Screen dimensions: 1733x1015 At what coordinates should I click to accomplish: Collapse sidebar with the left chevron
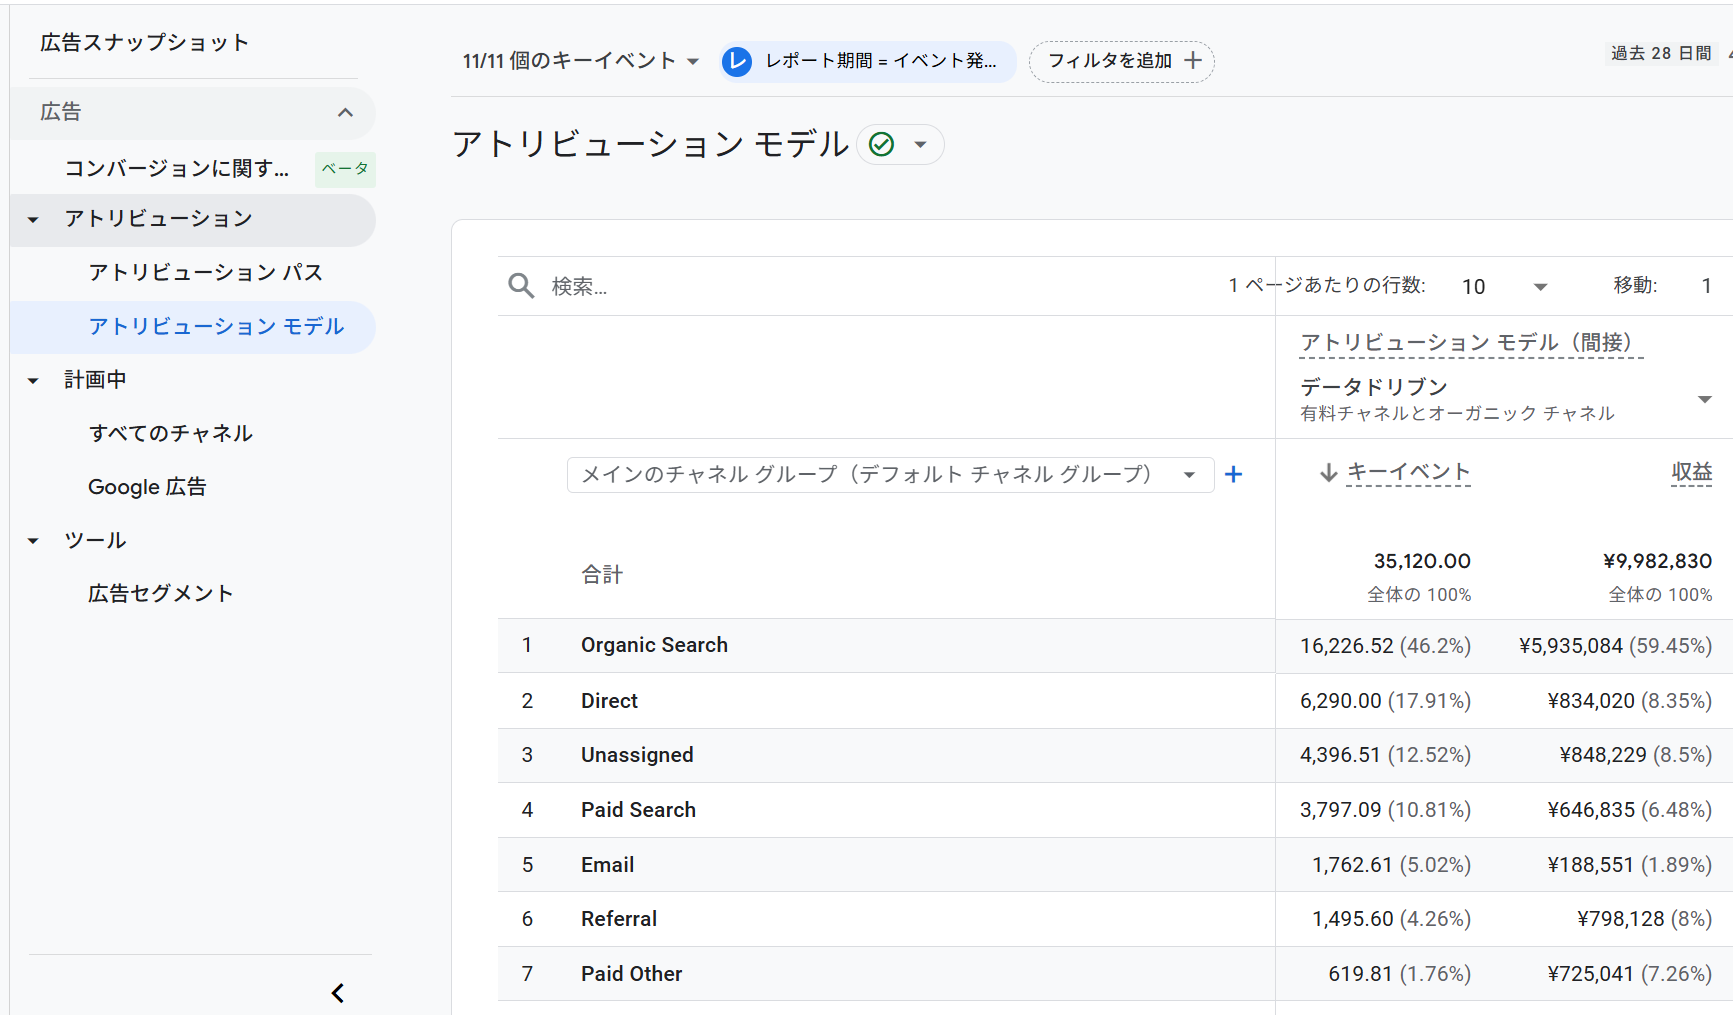(338, 993)
